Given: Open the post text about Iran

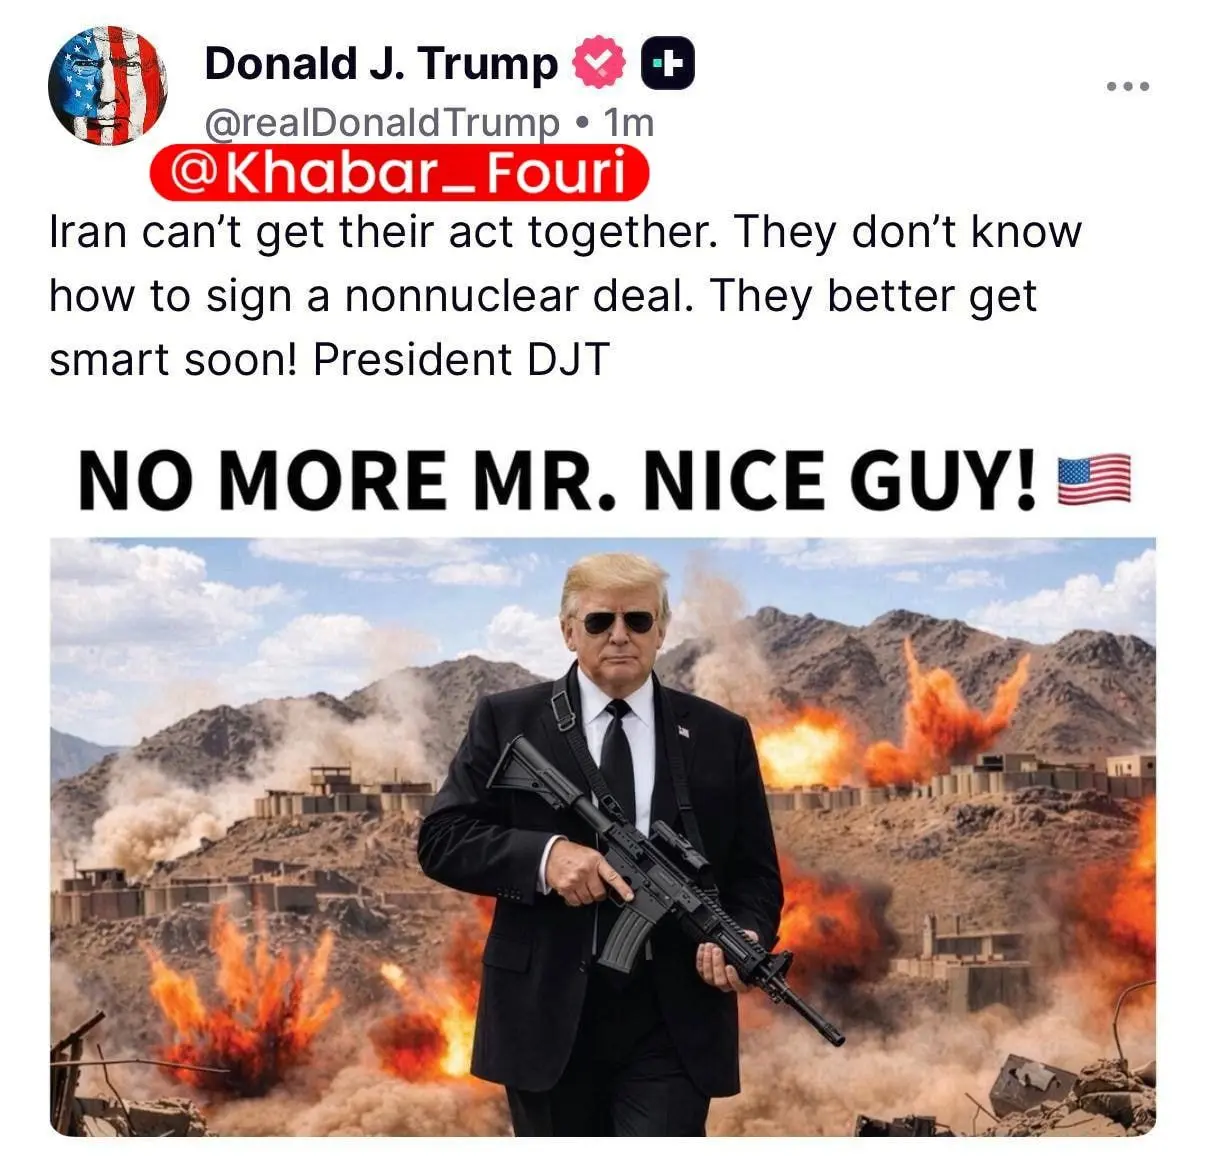Looking at the screenshot, I should (x=565, y=295).
